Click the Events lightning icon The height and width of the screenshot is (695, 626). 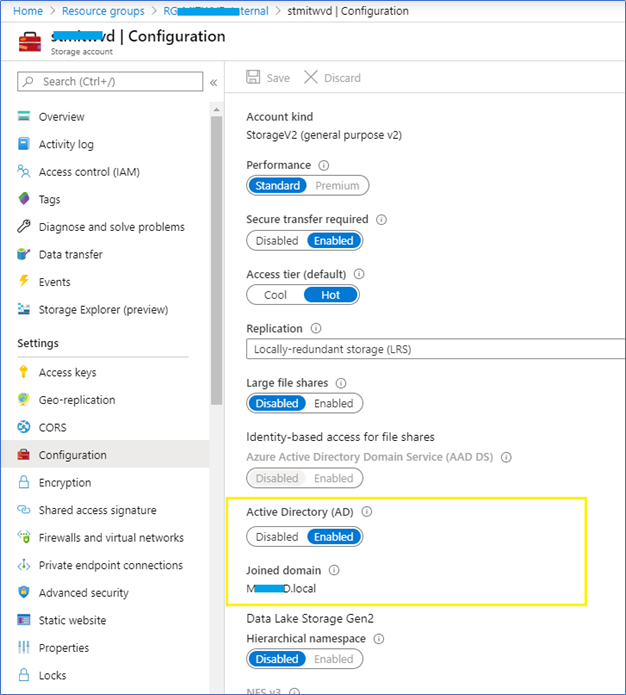(x=23, y=281)
